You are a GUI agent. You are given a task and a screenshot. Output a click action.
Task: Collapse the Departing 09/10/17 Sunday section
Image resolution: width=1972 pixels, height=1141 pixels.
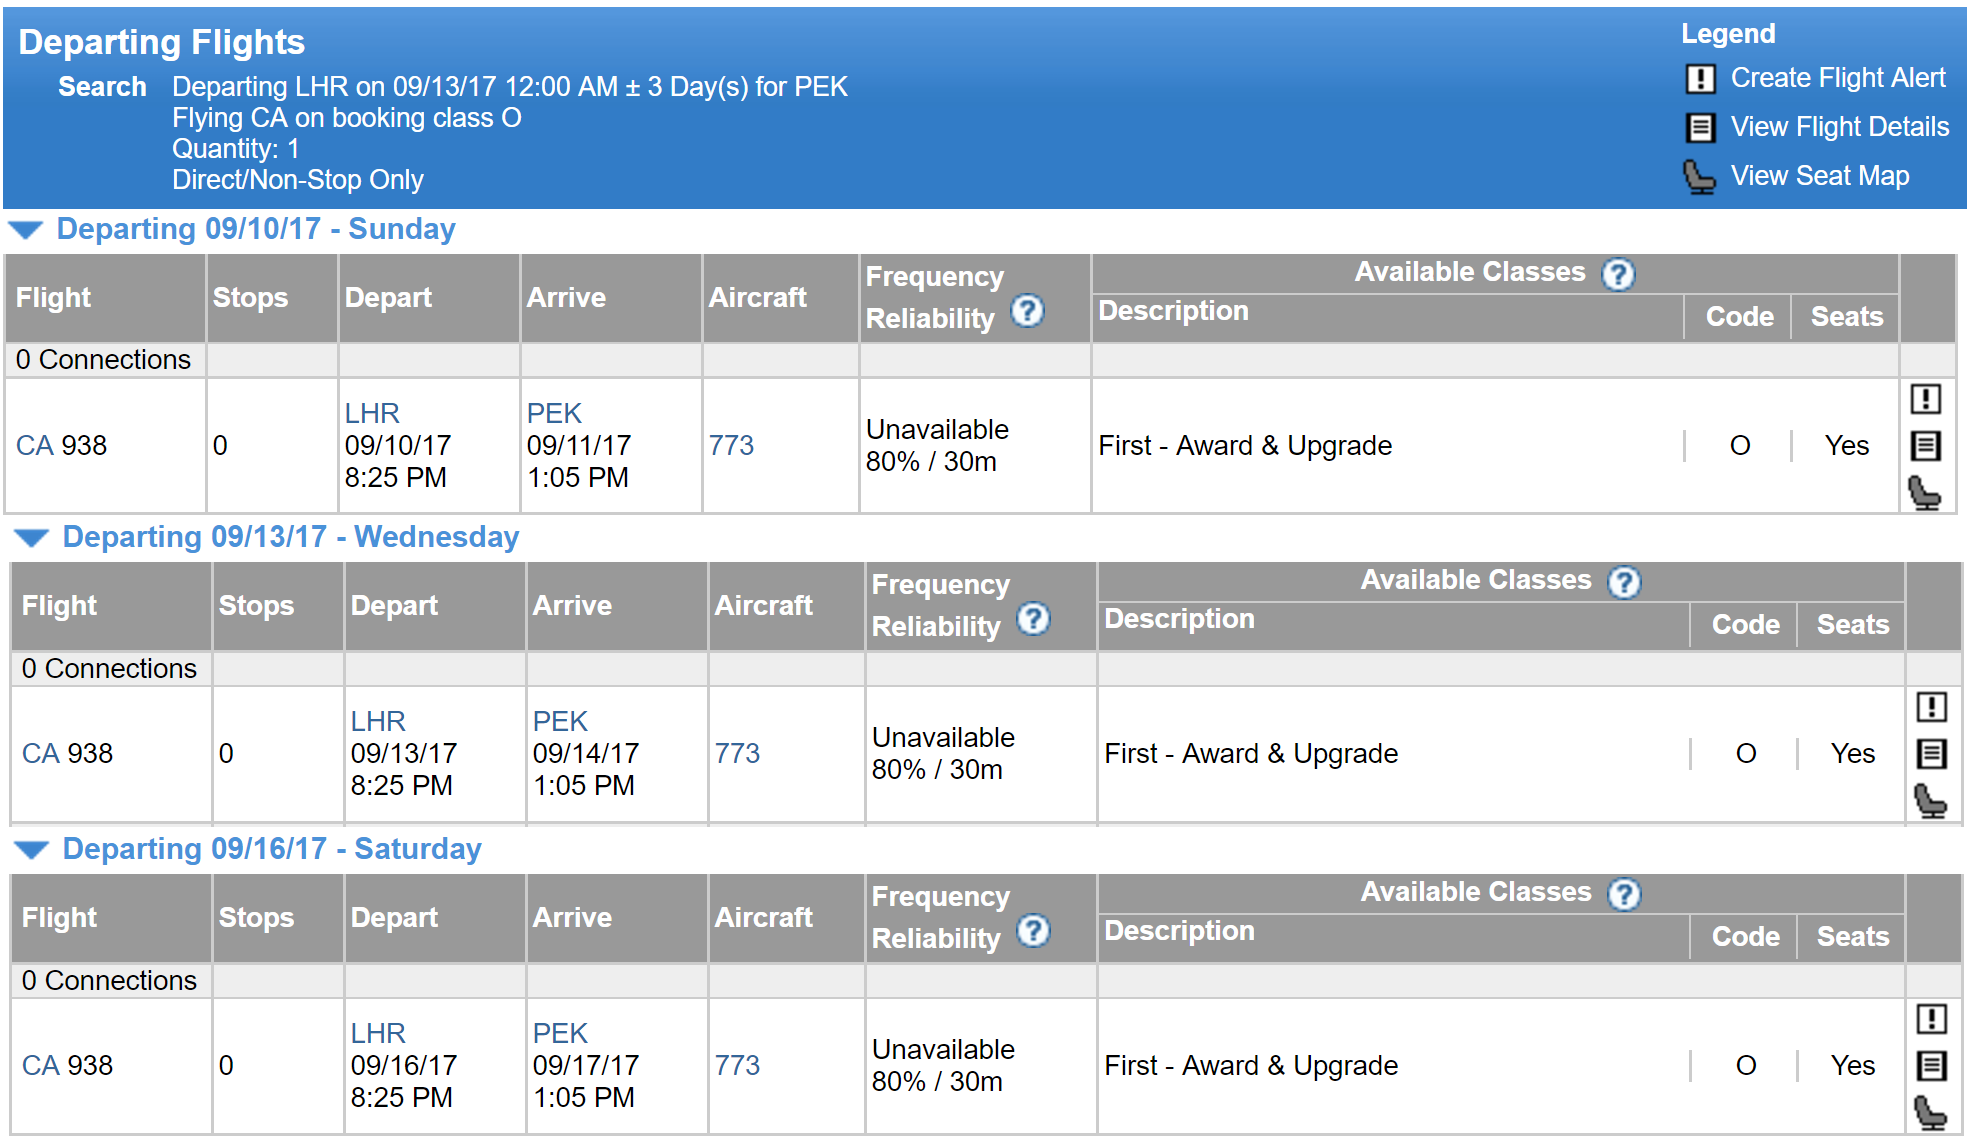point(26,230)
